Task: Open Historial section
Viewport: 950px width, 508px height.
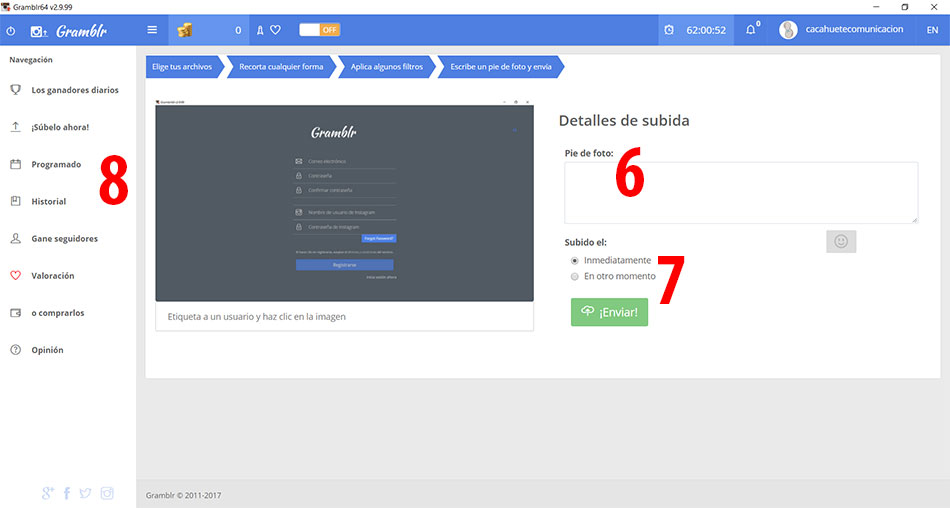Action: tap(49, 201)
